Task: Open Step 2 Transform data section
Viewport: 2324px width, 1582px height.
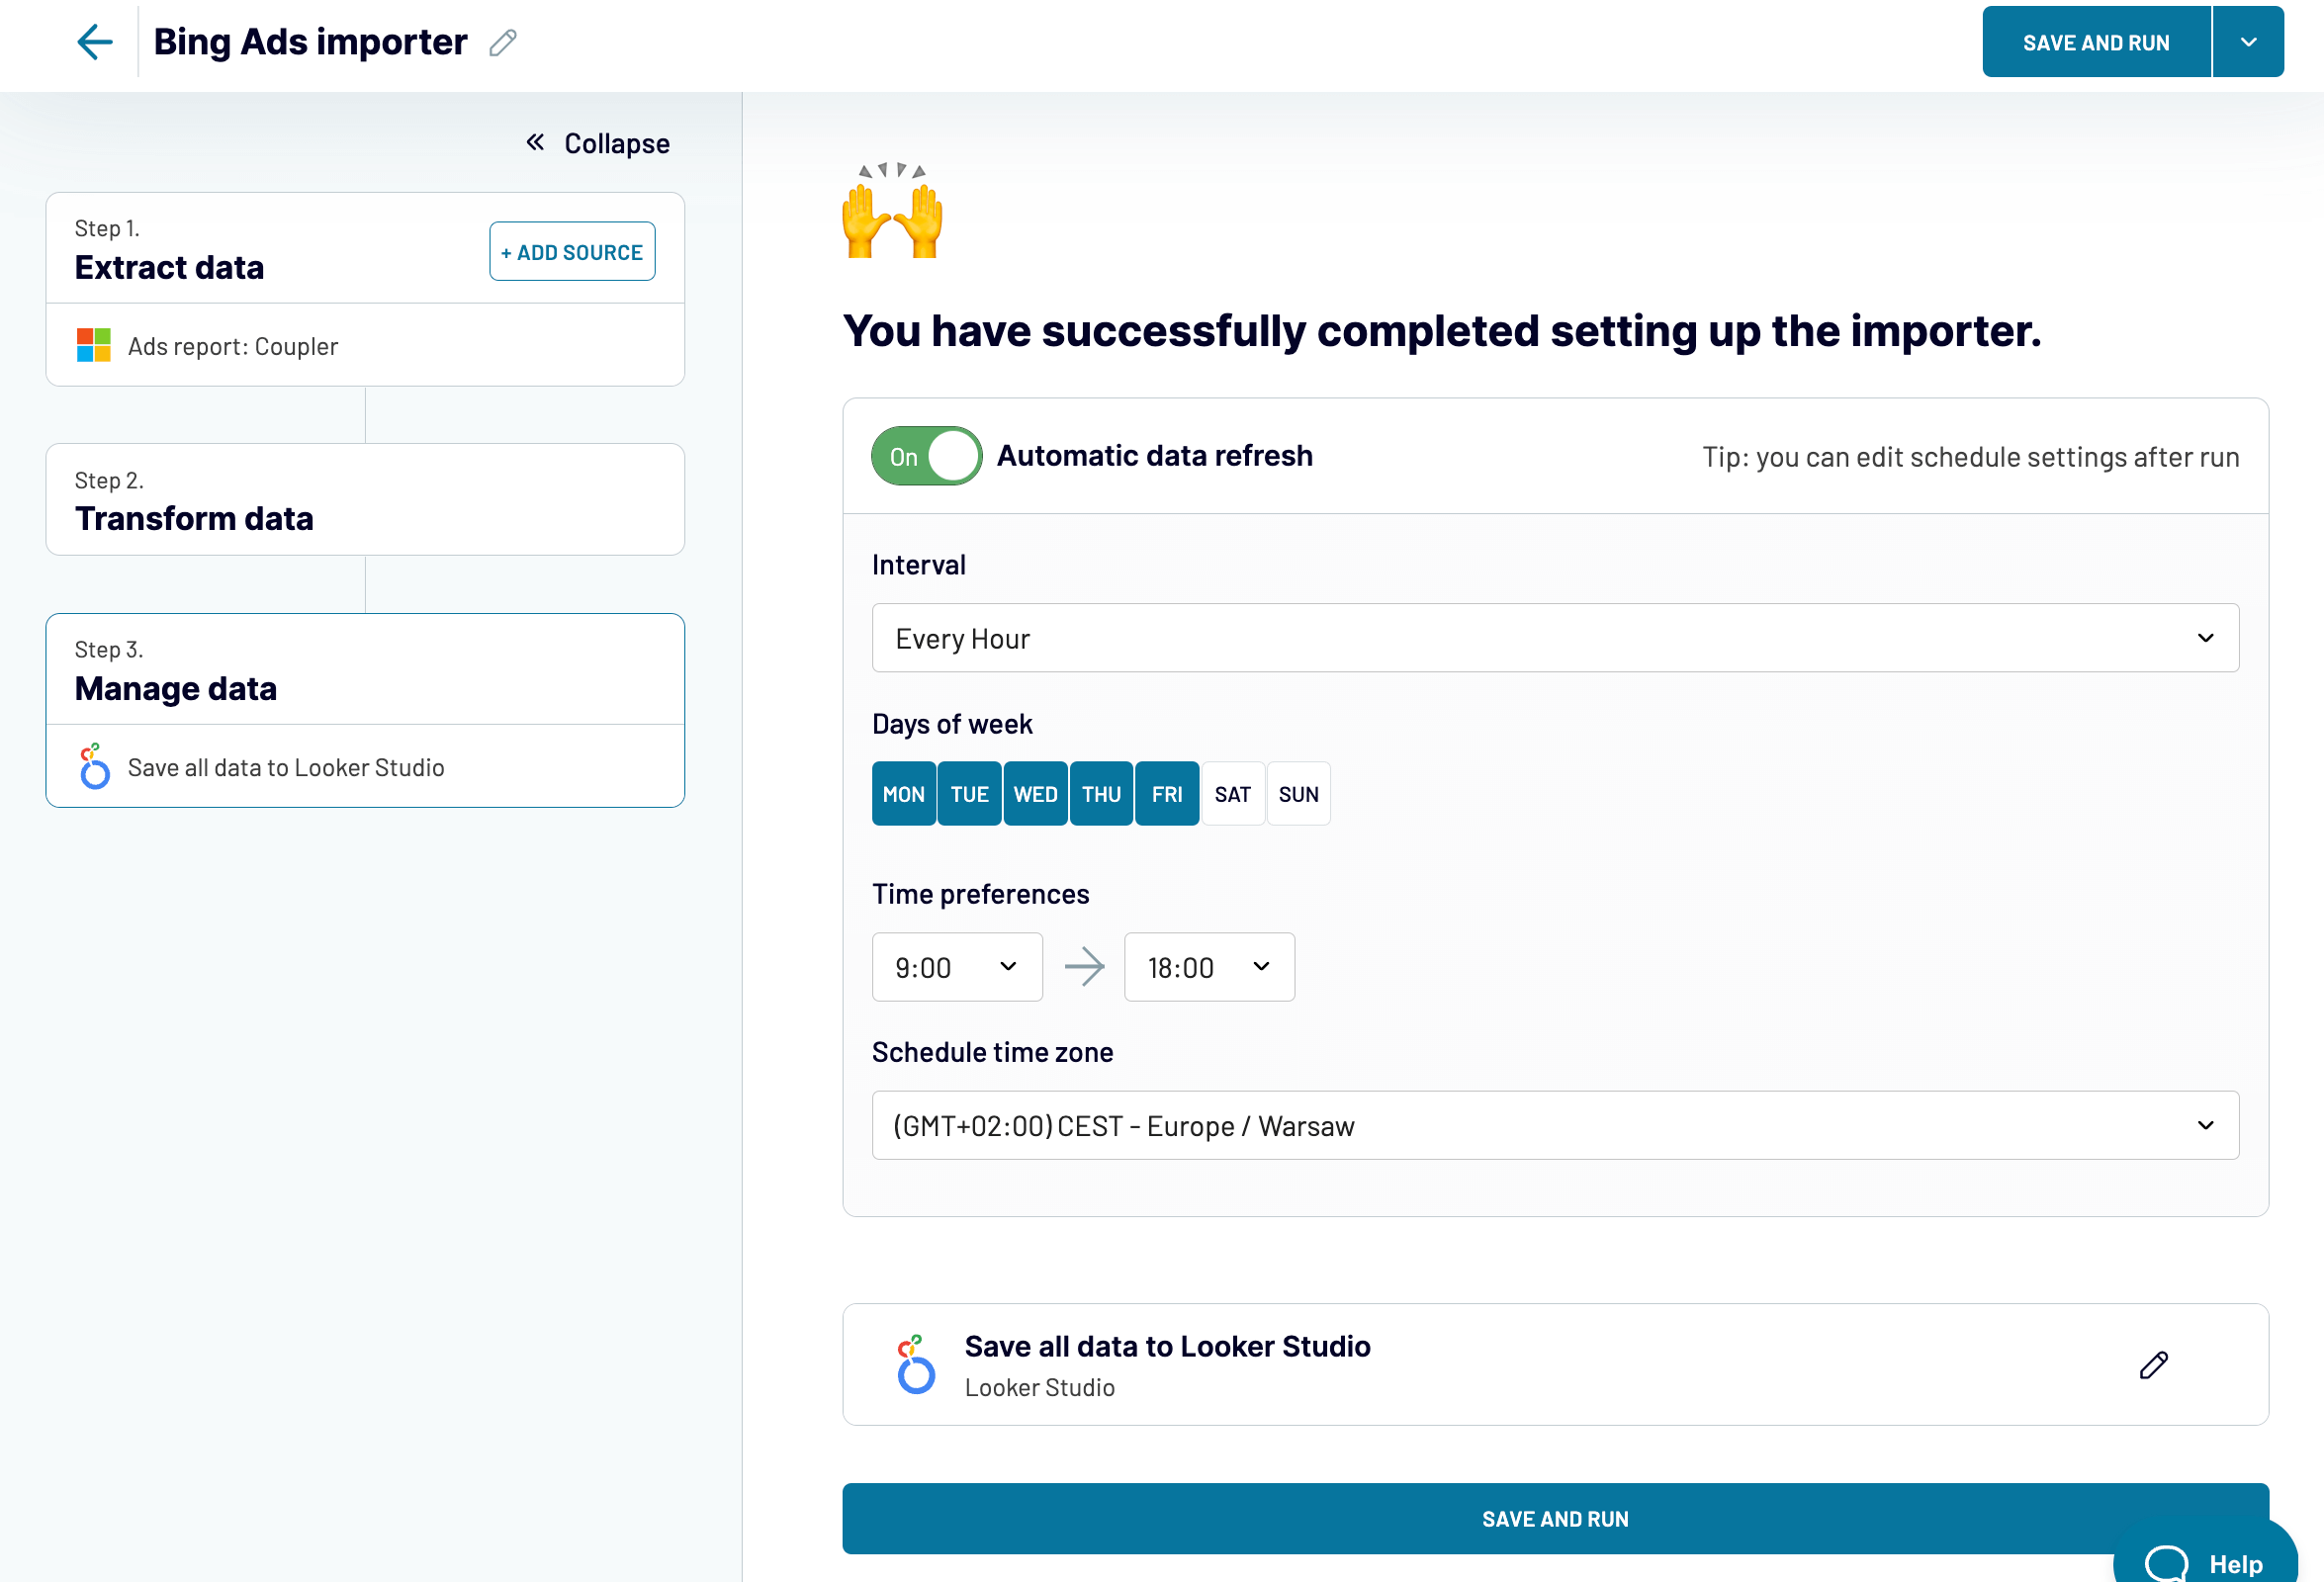Action: coord(365,499)
